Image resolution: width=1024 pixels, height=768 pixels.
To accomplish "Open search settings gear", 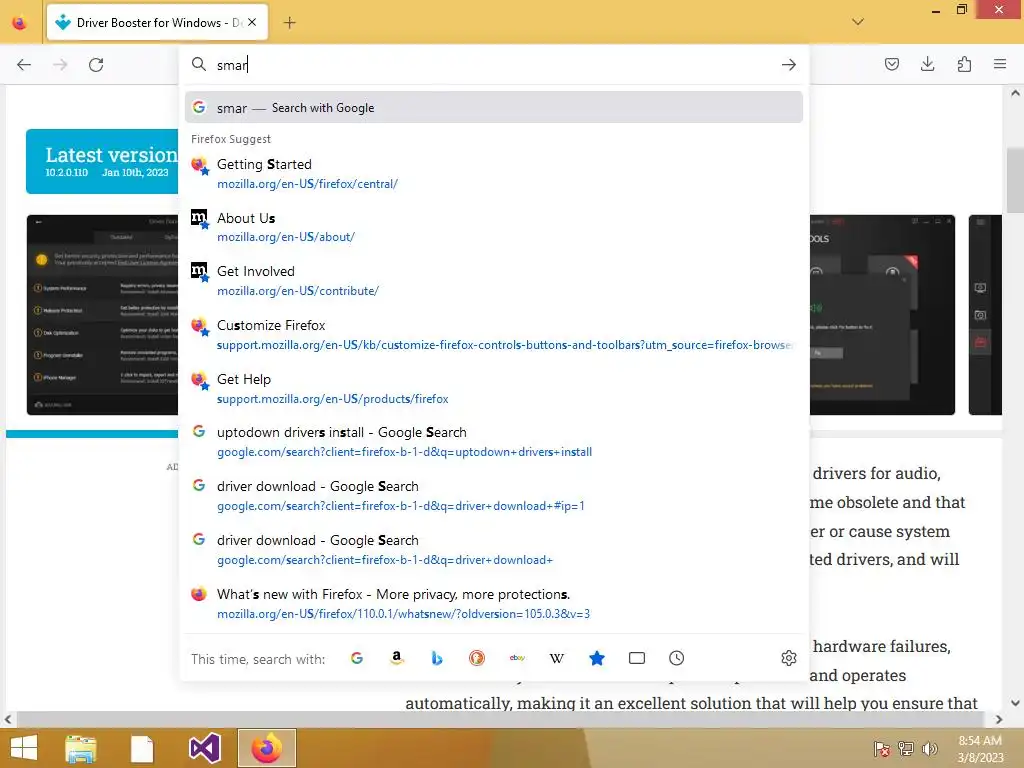I will (x=789, y=658).
